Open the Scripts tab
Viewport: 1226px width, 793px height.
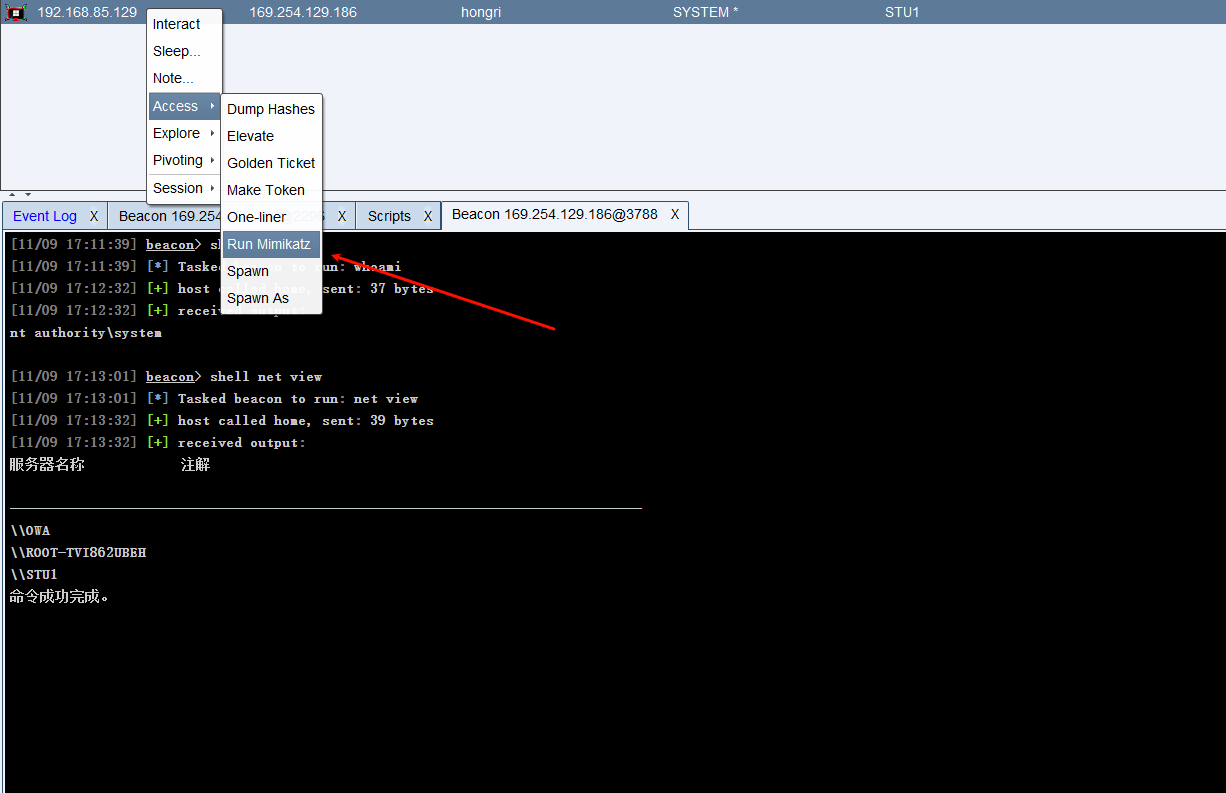click(389, 216)
